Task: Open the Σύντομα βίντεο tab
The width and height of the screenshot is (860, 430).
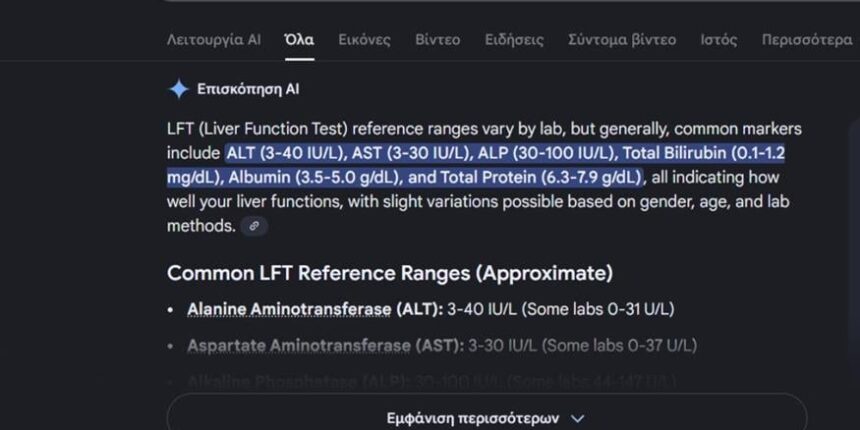Action: (622, 40)
